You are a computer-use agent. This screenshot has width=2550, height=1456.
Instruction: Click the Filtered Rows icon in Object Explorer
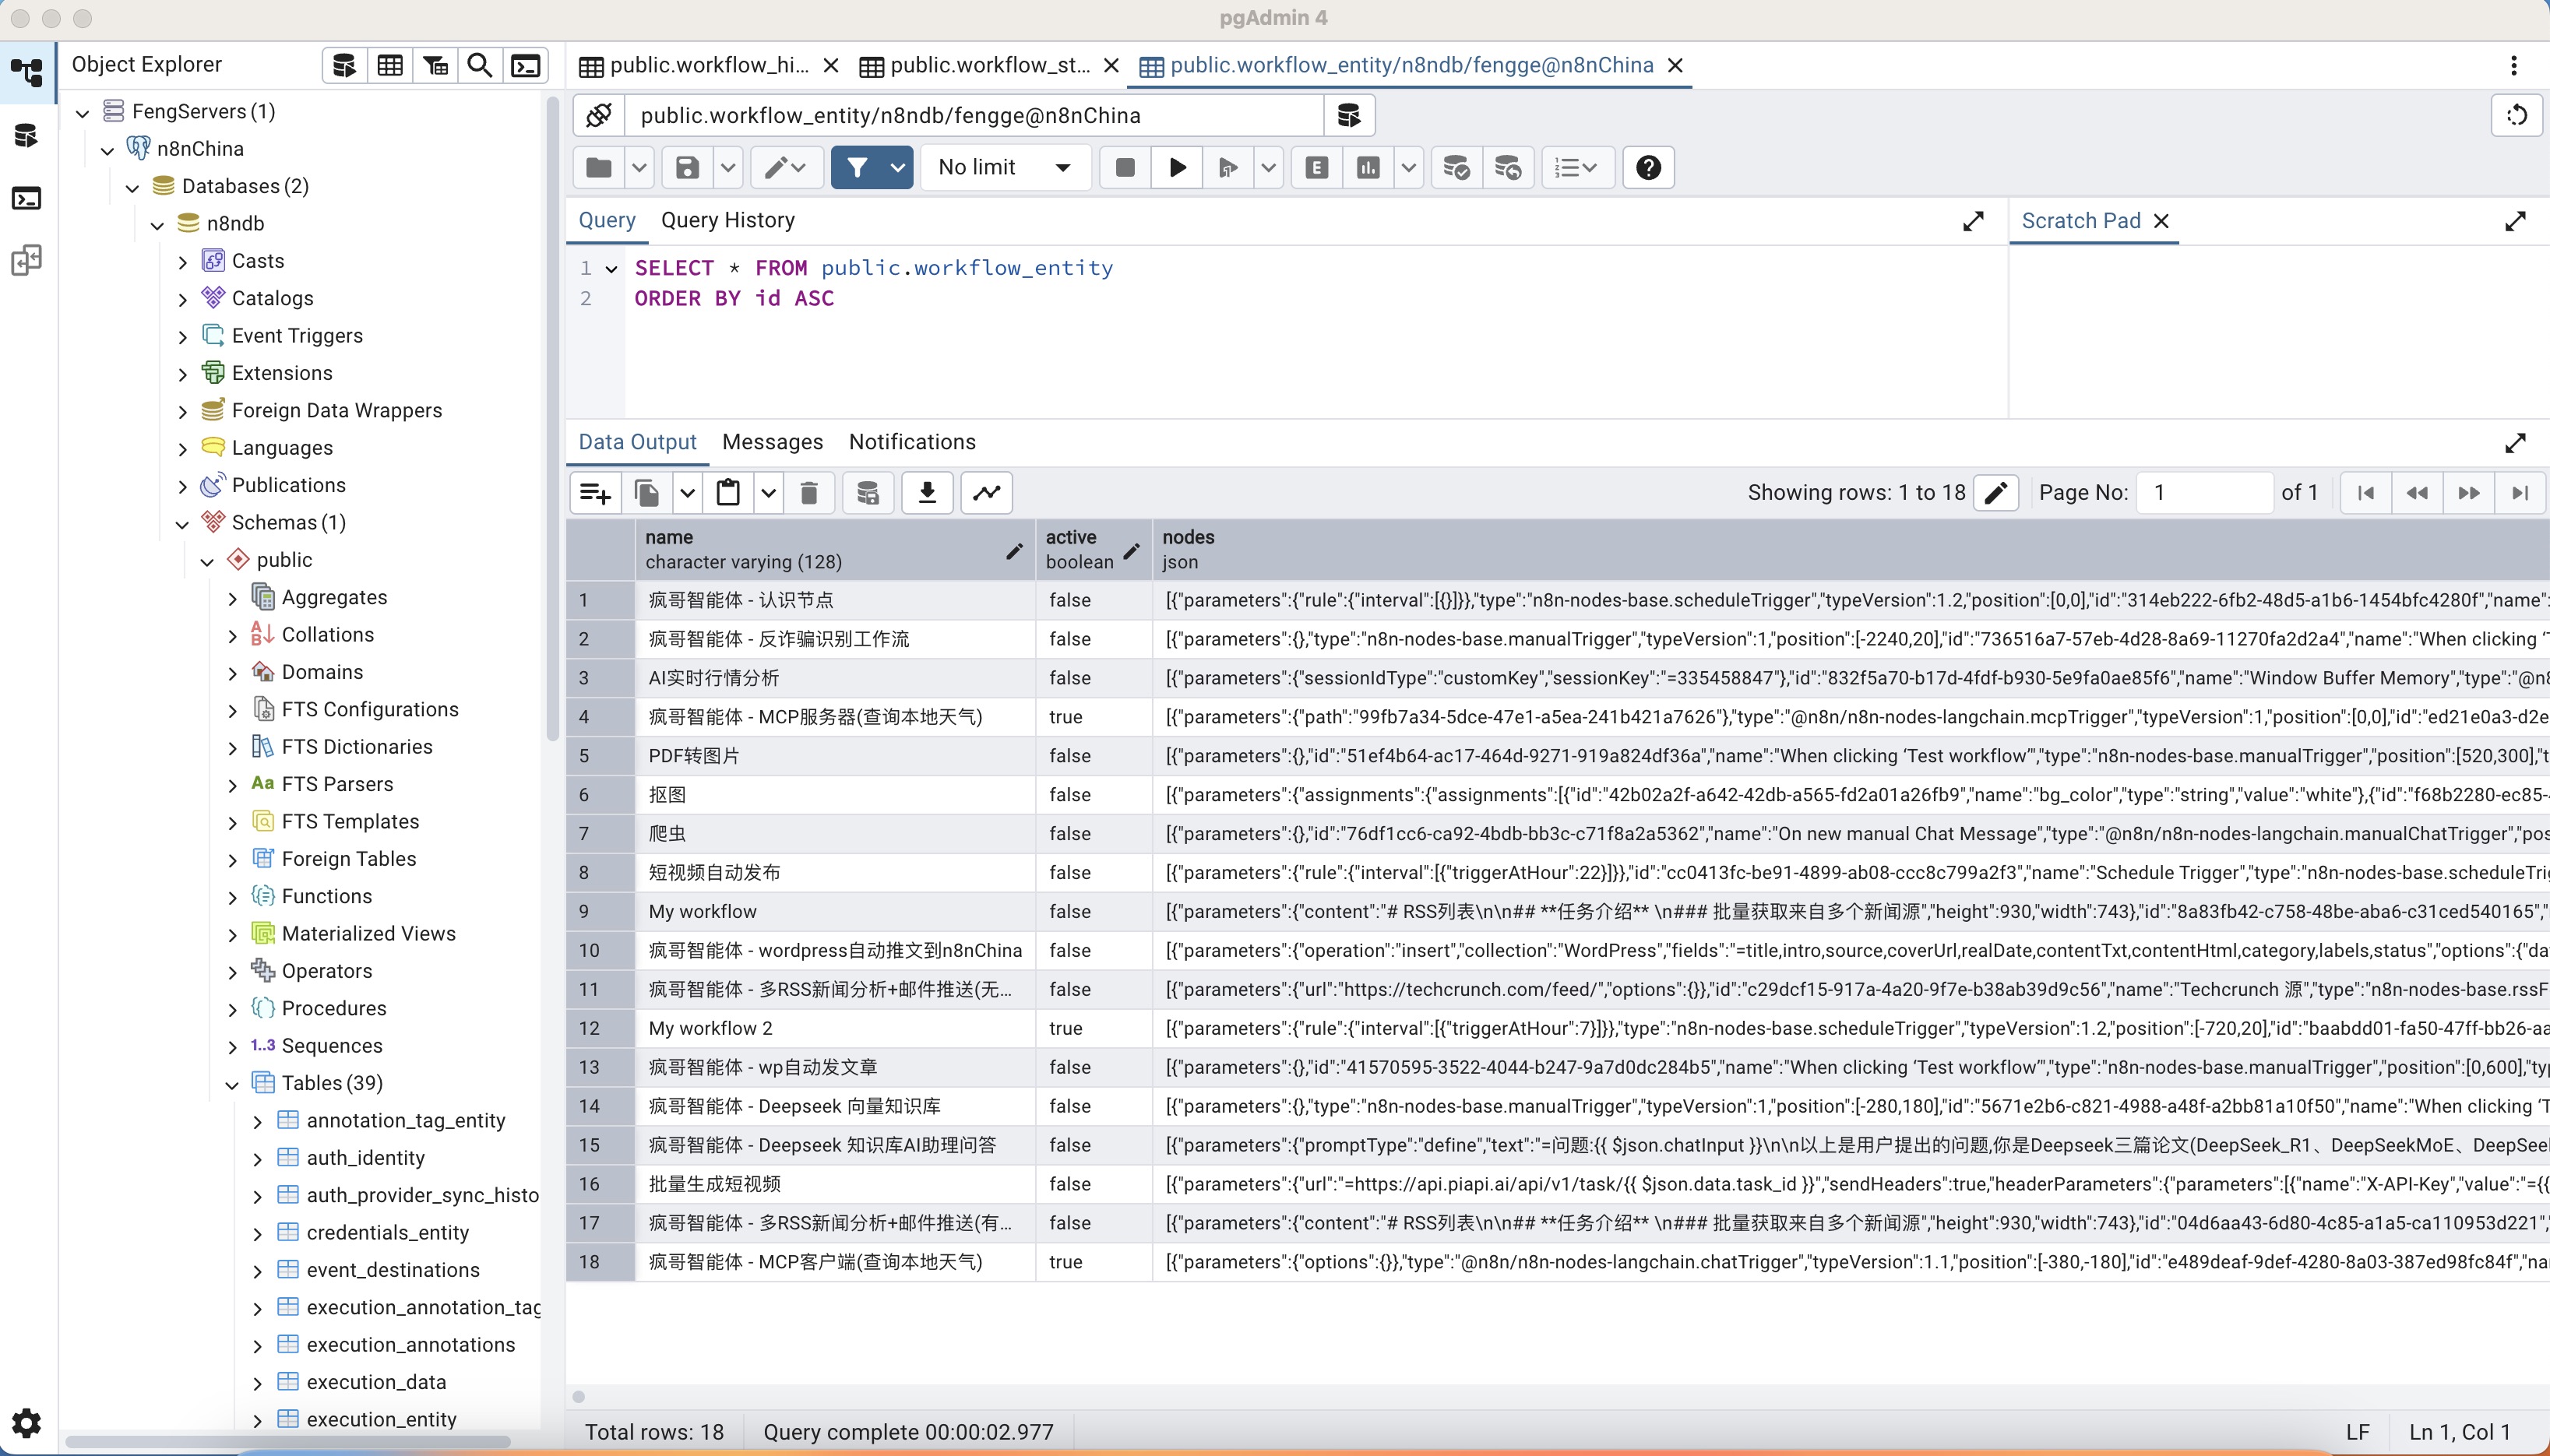(435, 66)
